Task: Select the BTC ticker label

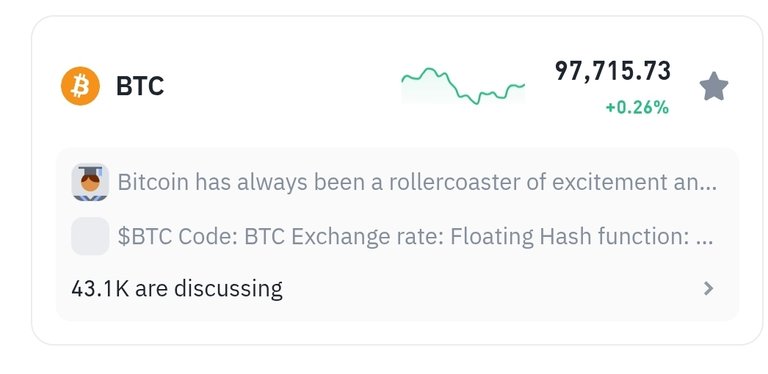Action: [140, 86]
